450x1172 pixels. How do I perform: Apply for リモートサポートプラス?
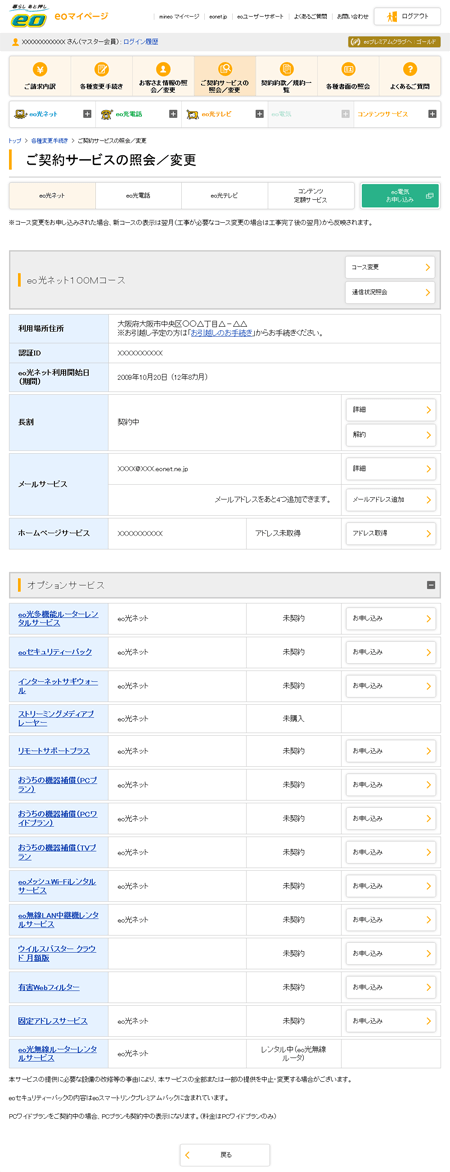click(389, 751)
